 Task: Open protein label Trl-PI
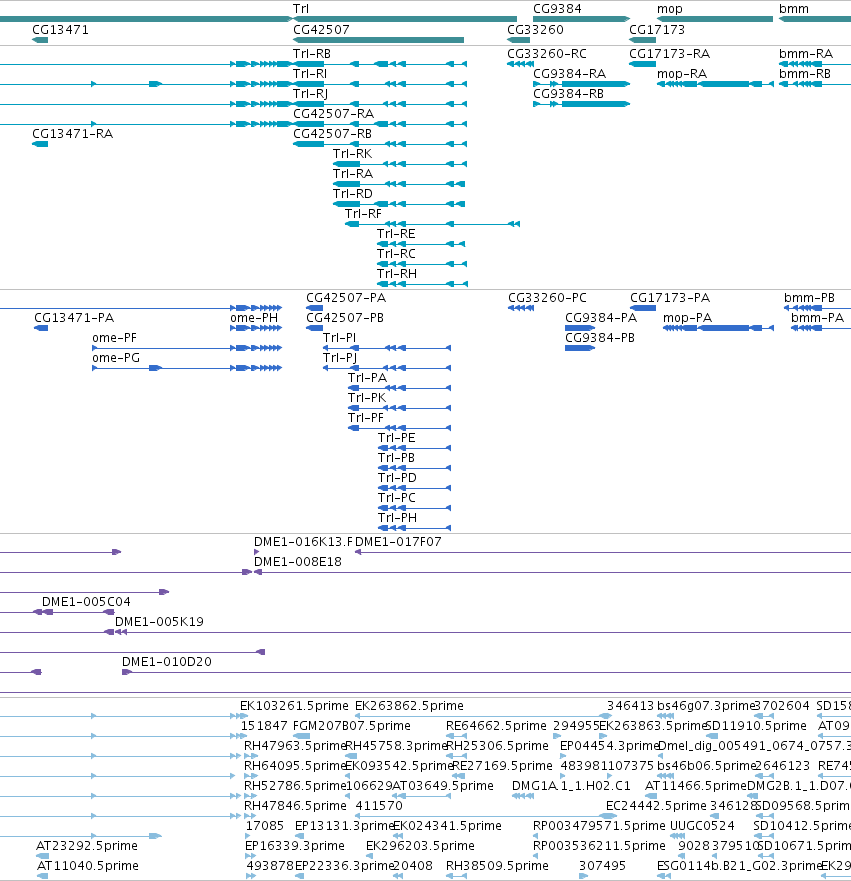339,338
